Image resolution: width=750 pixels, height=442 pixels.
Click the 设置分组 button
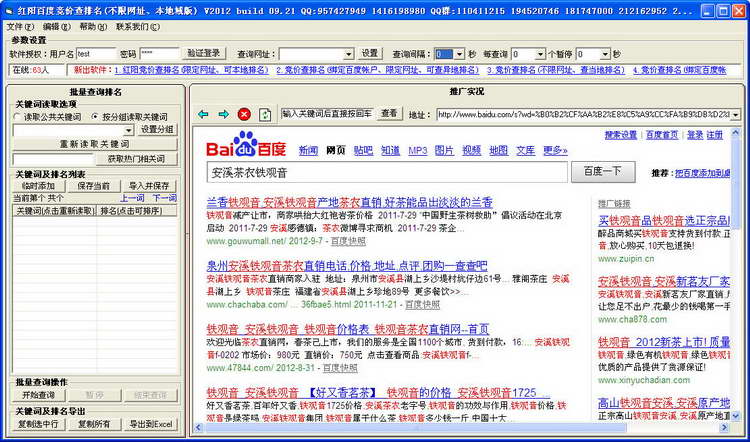click(x=157, y=130)
